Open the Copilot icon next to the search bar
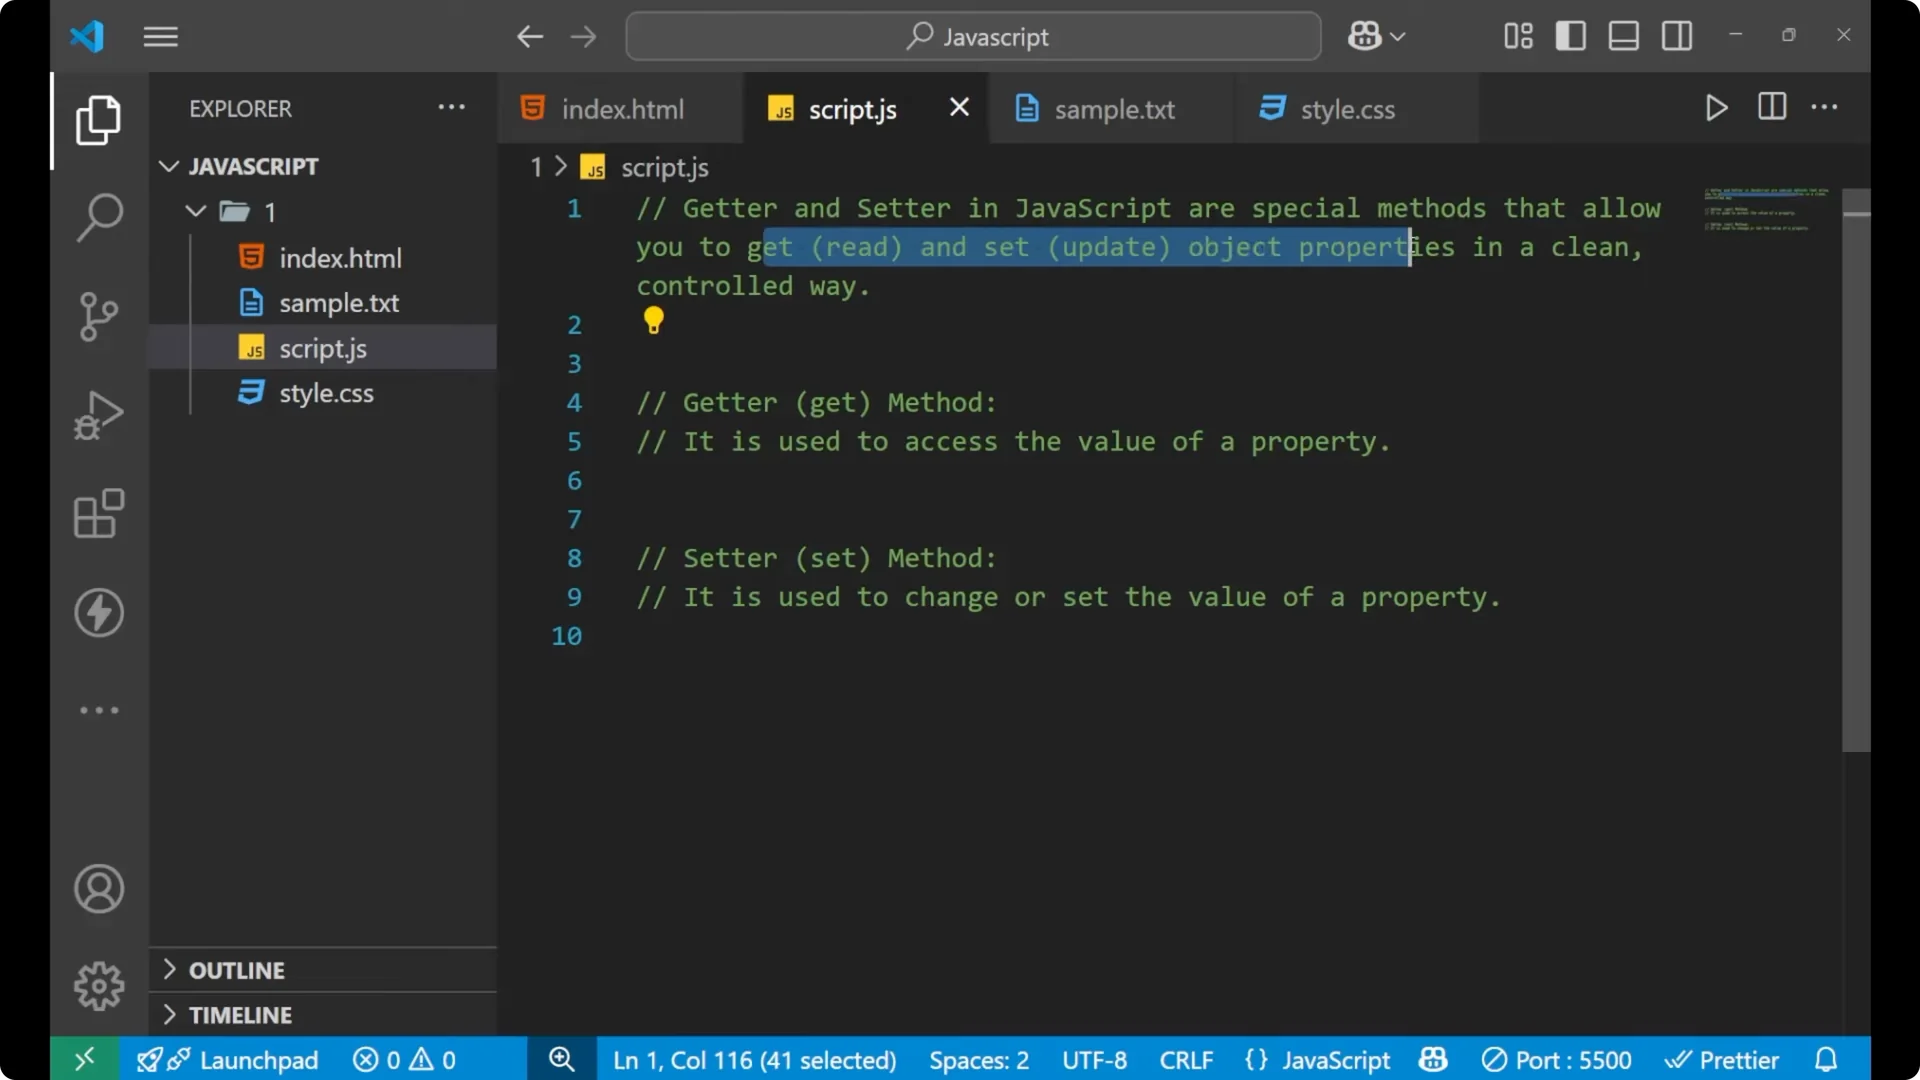This screenshot has width=1920, height=1080. [x=1365, y=35]
